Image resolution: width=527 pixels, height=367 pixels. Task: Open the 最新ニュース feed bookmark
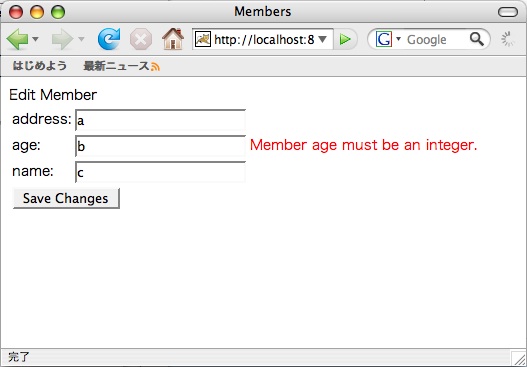click(121, 66)
